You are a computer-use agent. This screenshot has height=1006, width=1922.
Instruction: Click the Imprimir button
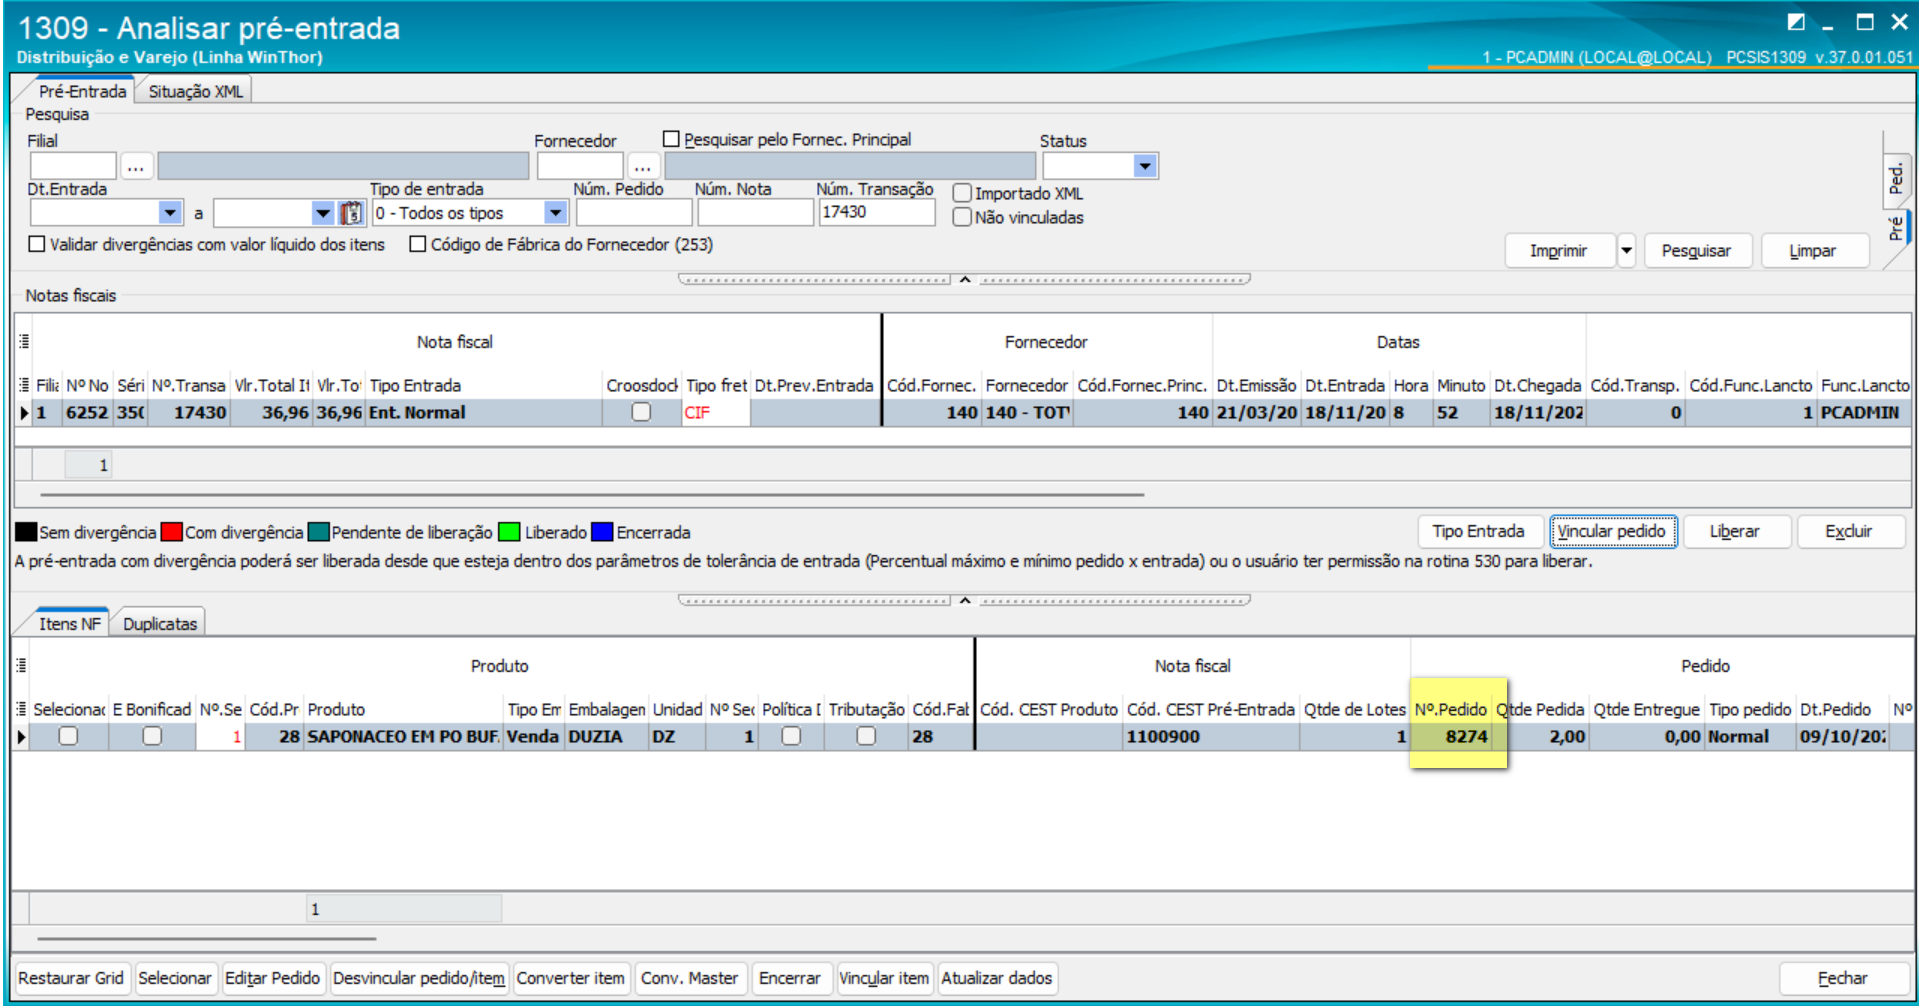coord(1559,251)
